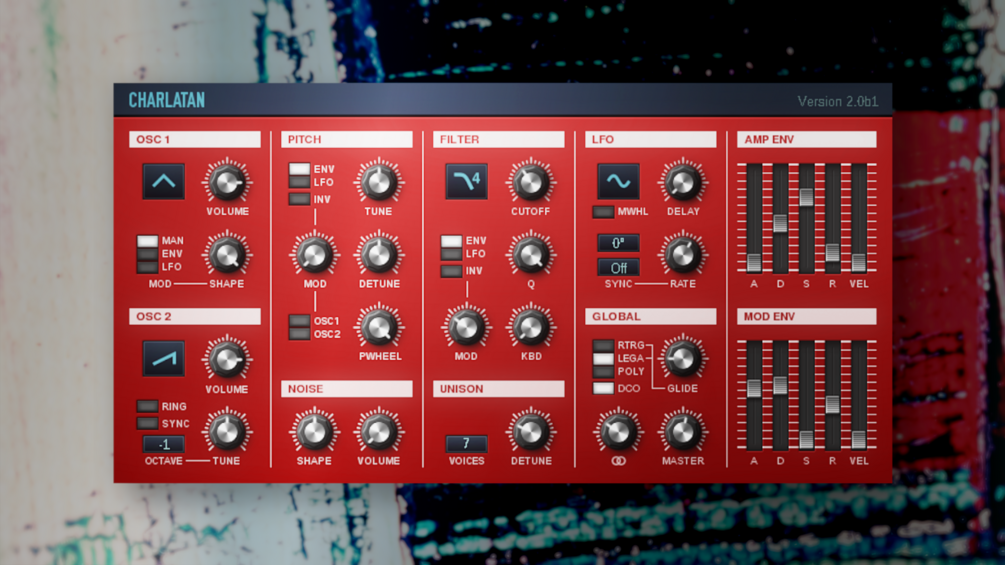Open LFO phase 0° selector
The height and width of the screenshot is (565, 1005).
(619, 243)
